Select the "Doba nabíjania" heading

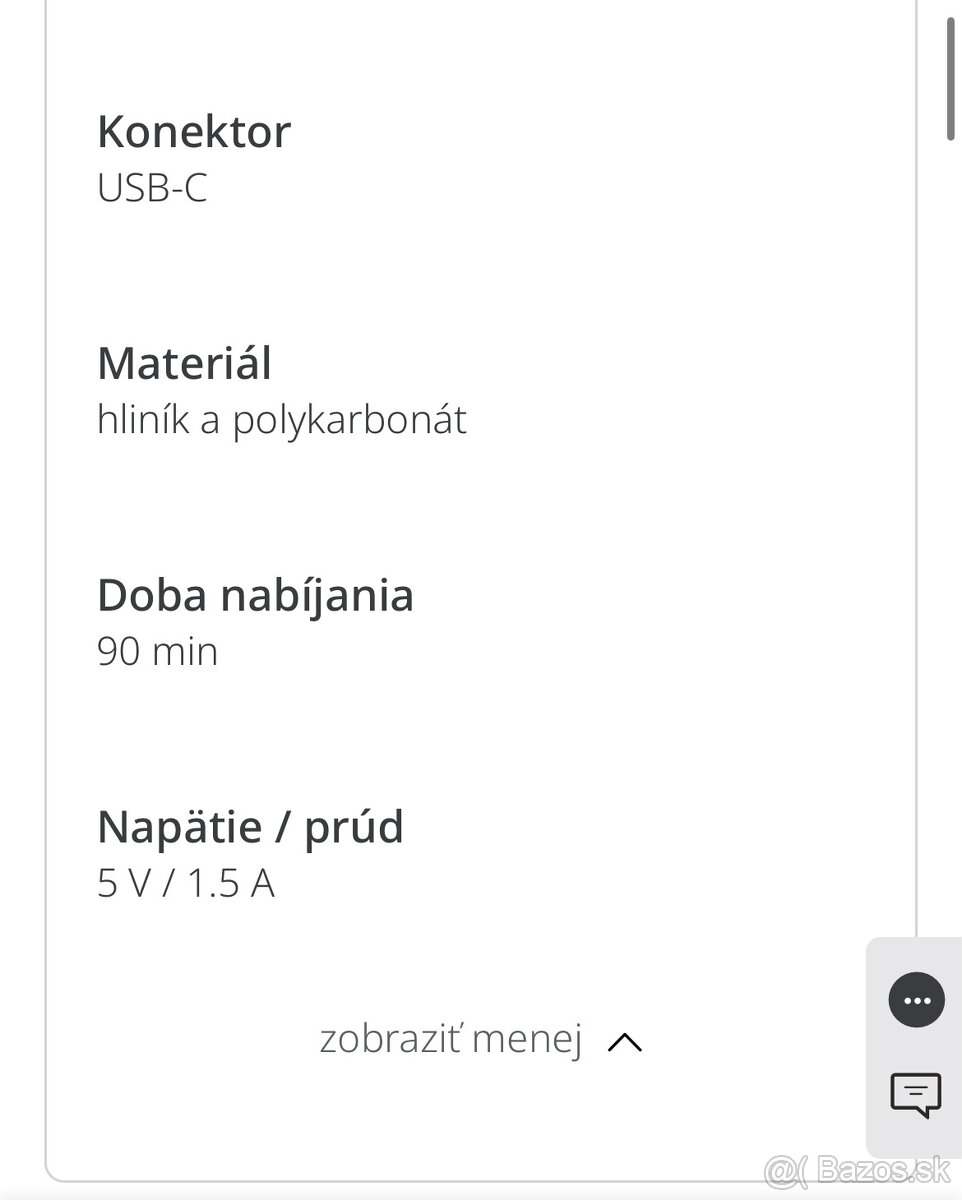(x=255, y=595)
